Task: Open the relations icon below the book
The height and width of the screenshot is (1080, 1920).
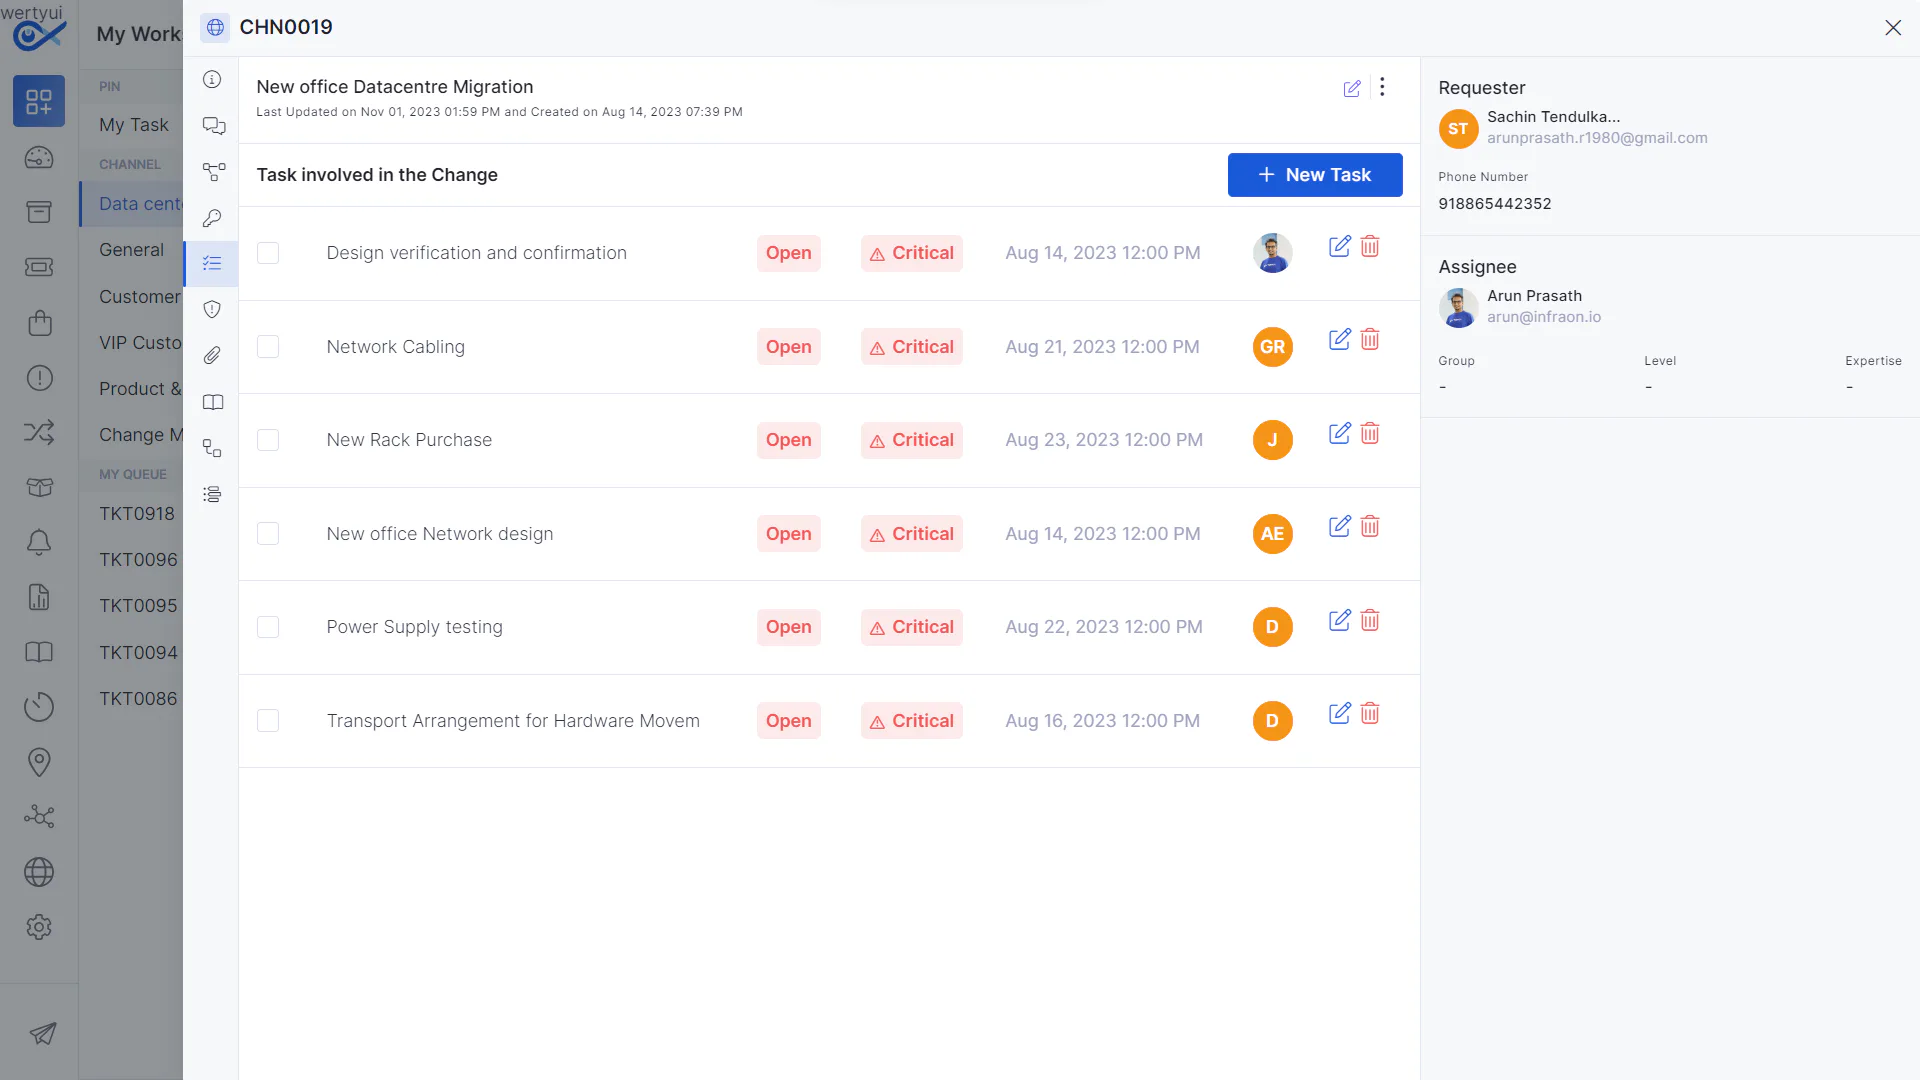Action: [x=212, y=448]
